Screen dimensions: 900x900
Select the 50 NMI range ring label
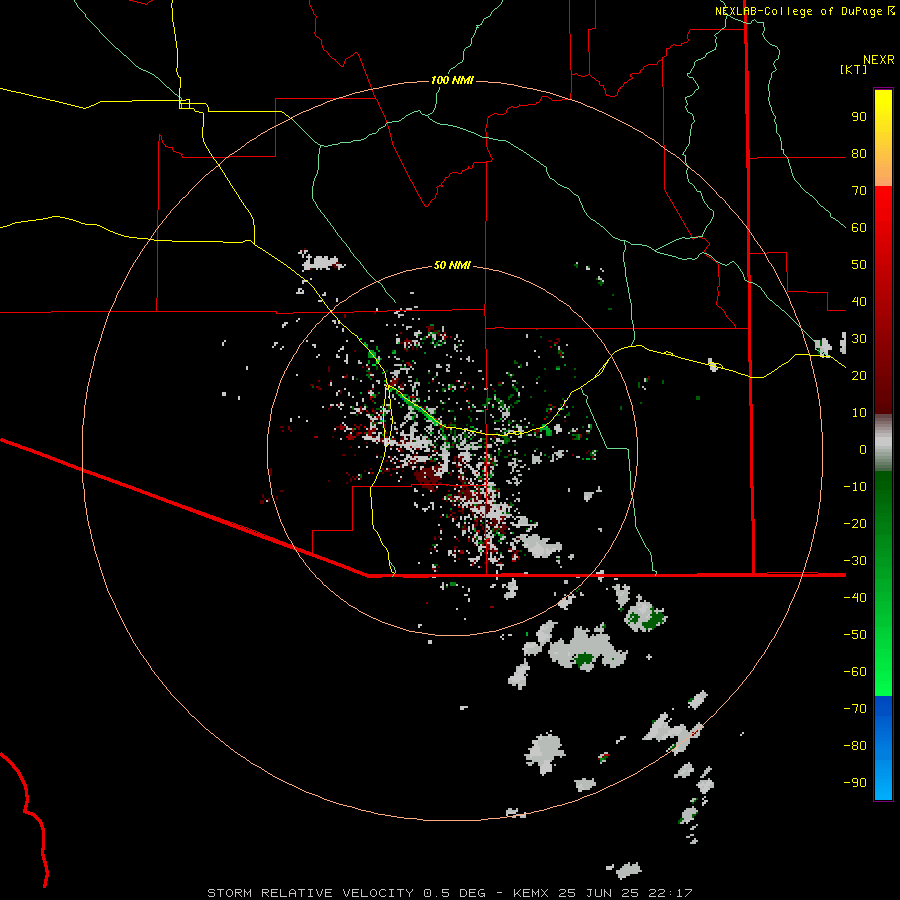point(452,265)
